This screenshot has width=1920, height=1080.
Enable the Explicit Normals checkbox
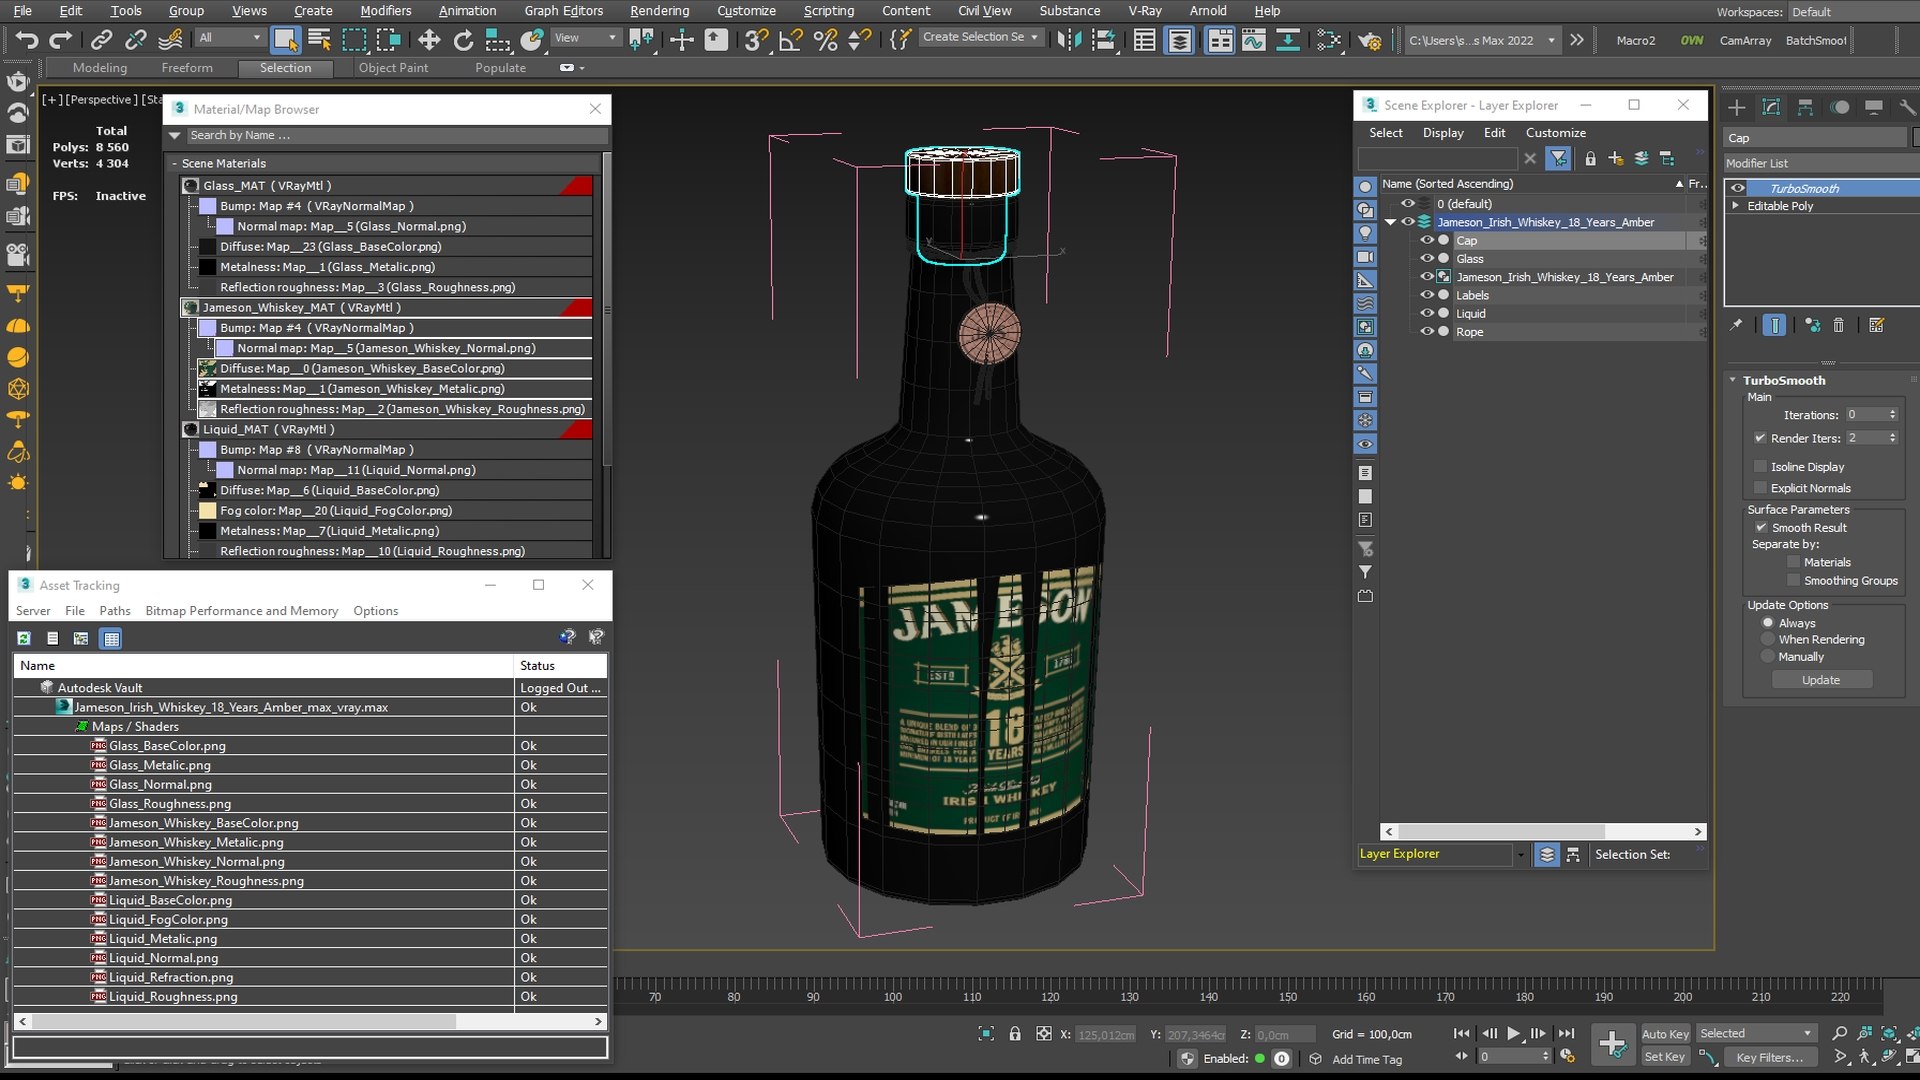(1760, 488)
